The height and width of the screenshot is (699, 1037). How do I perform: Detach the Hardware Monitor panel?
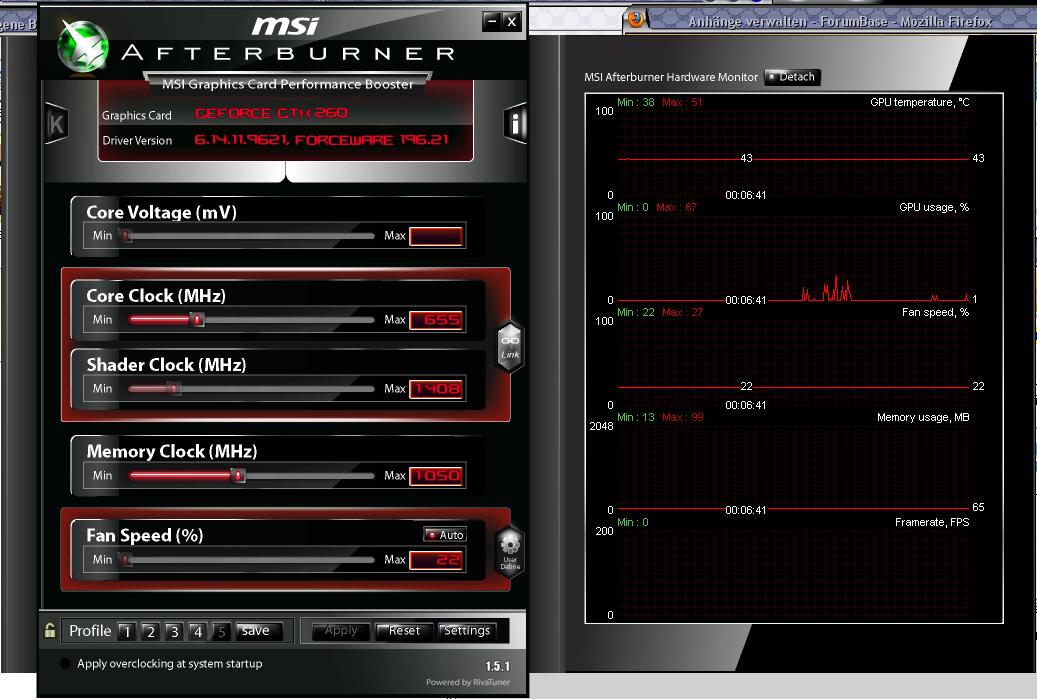(x=792, y=77)
